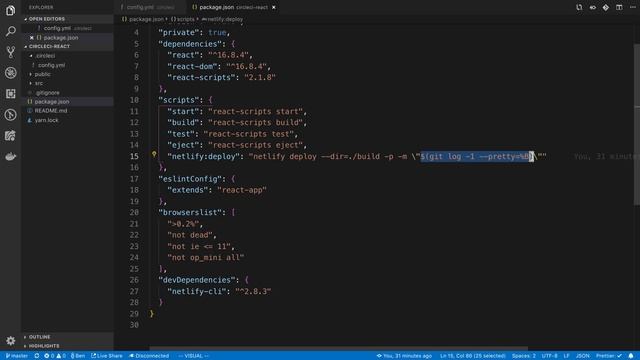Click the vertical scrollbar of the editor

pyautogui.click(x=637, y=124)
